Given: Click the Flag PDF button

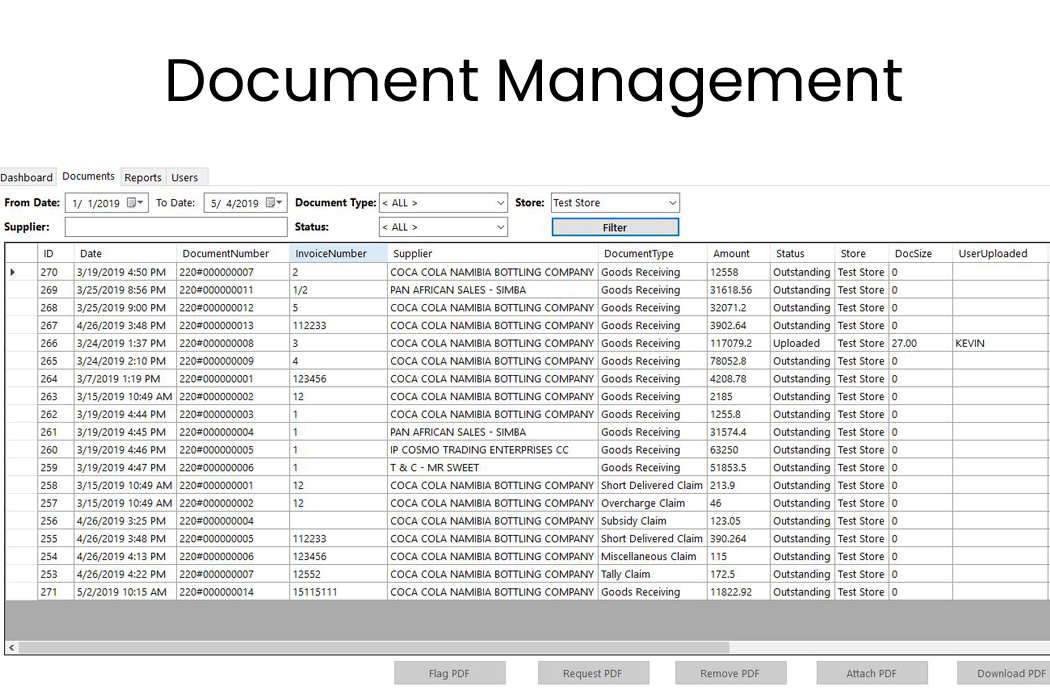Looking at the screenshot, I should click(x=449, y=672).
